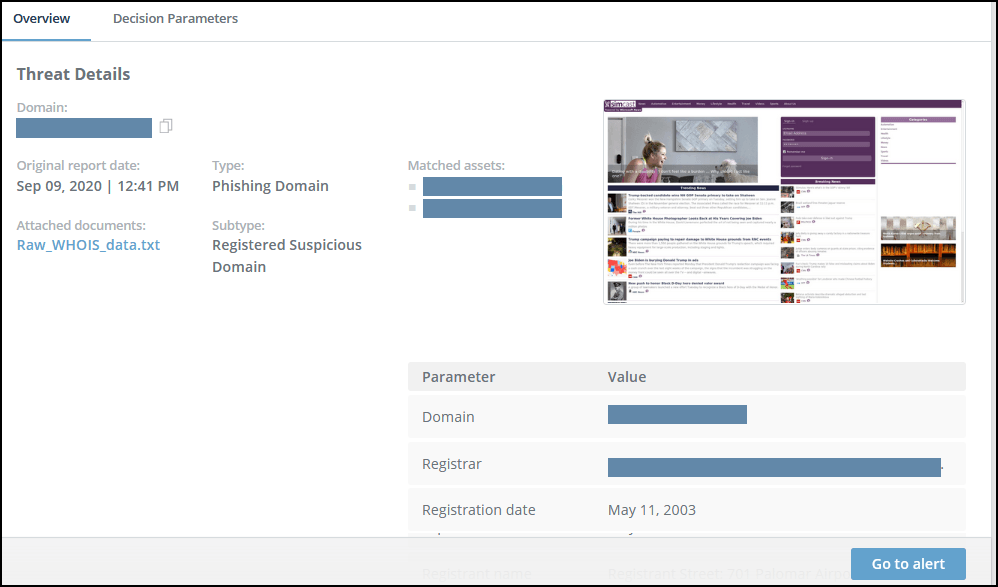998x587 pixels.
Task: Click the Threat Details heading
Action: coord(73,74)
